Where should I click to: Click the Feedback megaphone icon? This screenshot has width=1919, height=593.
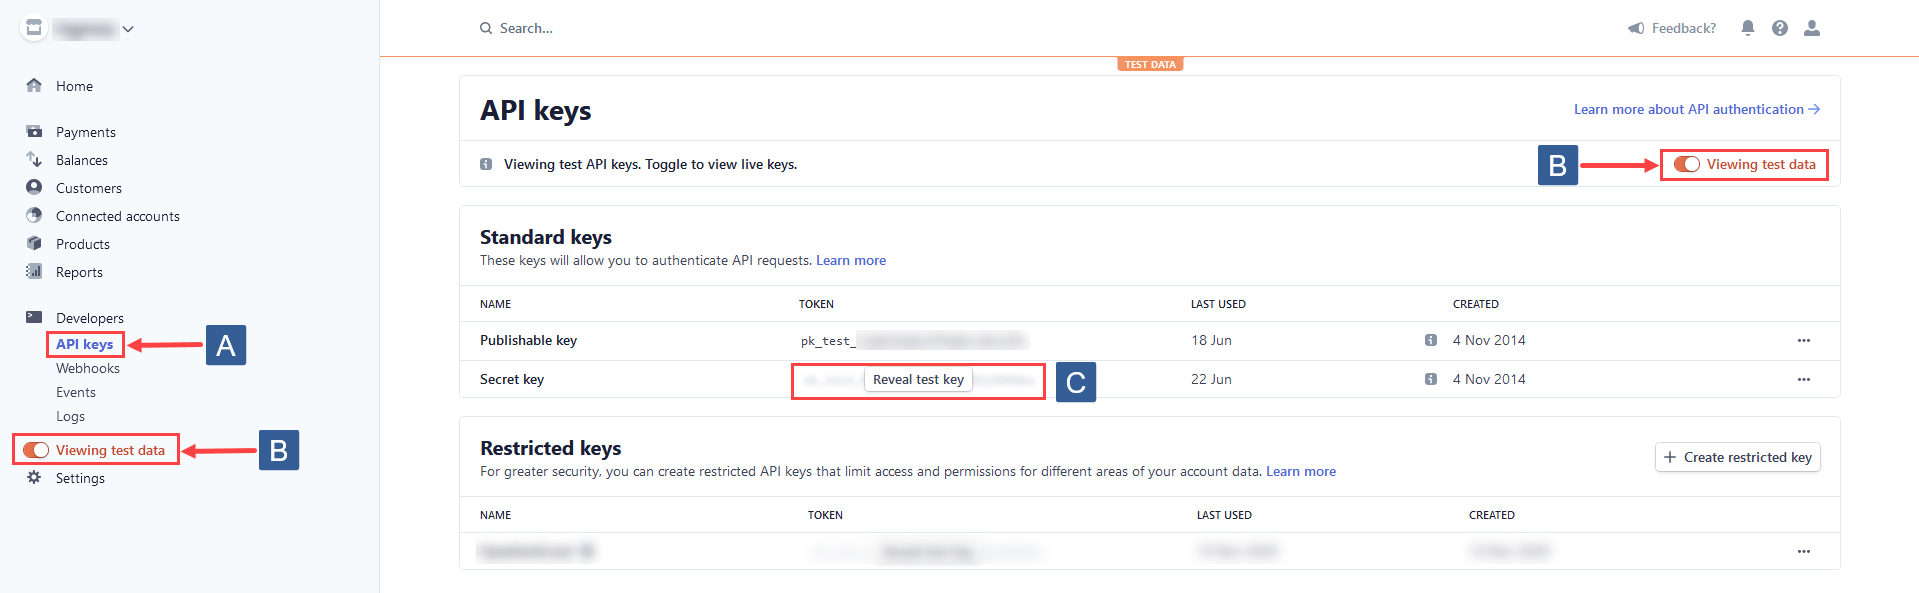pyautogui.click(x=1636, y=28)
